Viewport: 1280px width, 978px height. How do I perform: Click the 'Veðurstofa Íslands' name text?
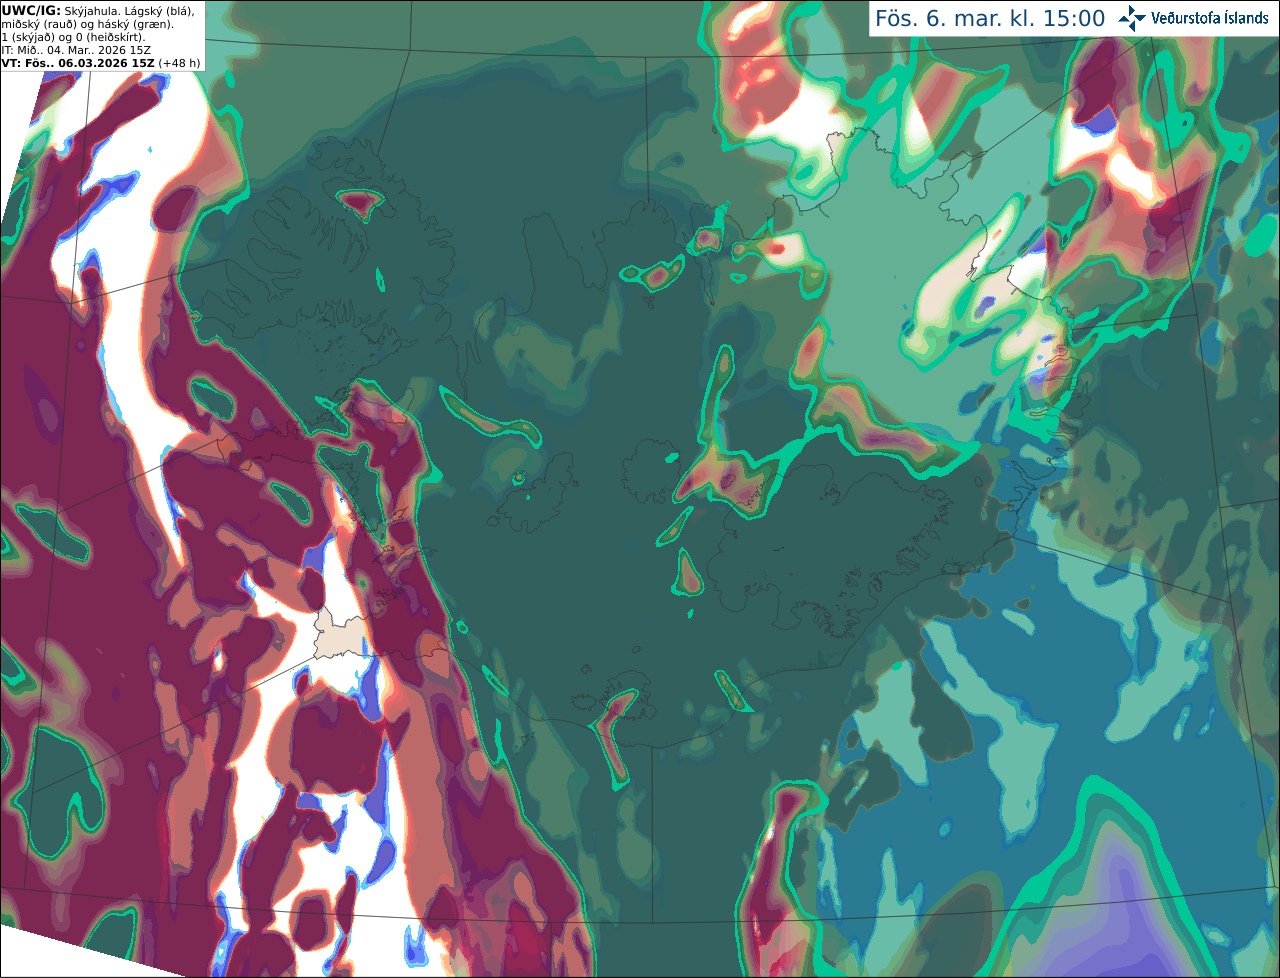click(x=1210, y=18)
